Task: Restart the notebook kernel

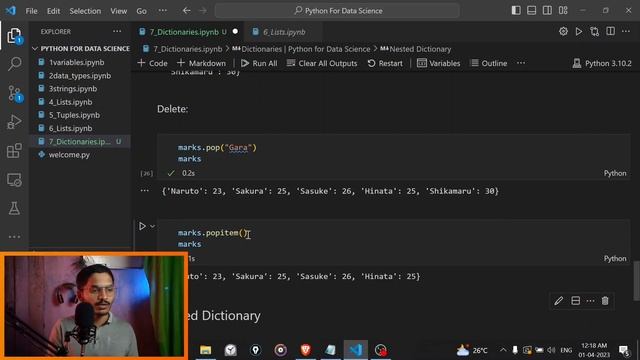Action: (x=385, y=63)
